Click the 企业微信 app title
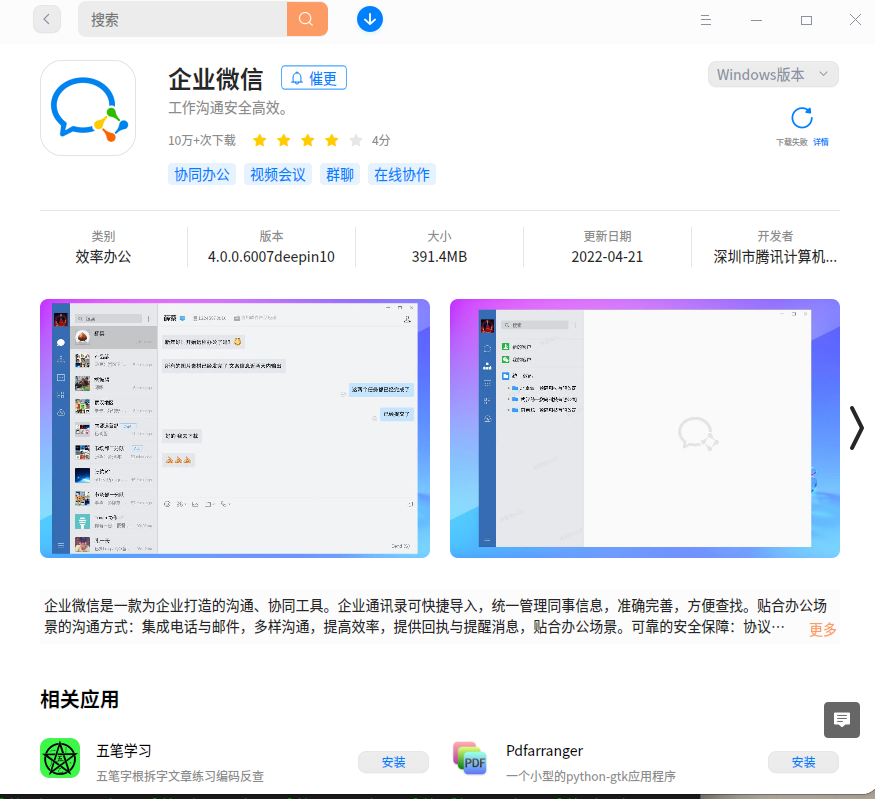The height and width of the screenshot is (799, 875). (216, 79)
